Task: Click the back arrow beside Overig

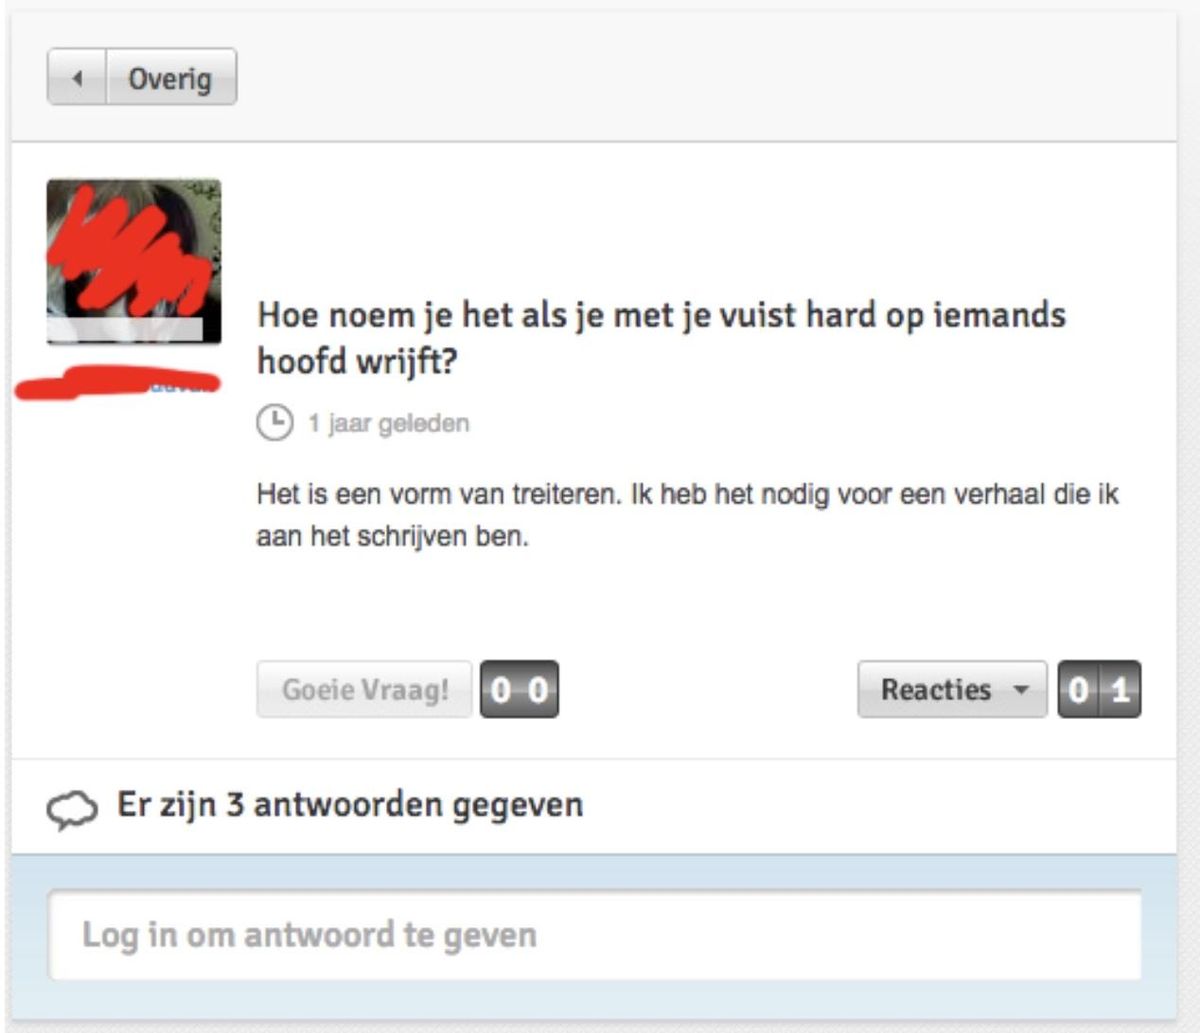Action: click(77, 77)
